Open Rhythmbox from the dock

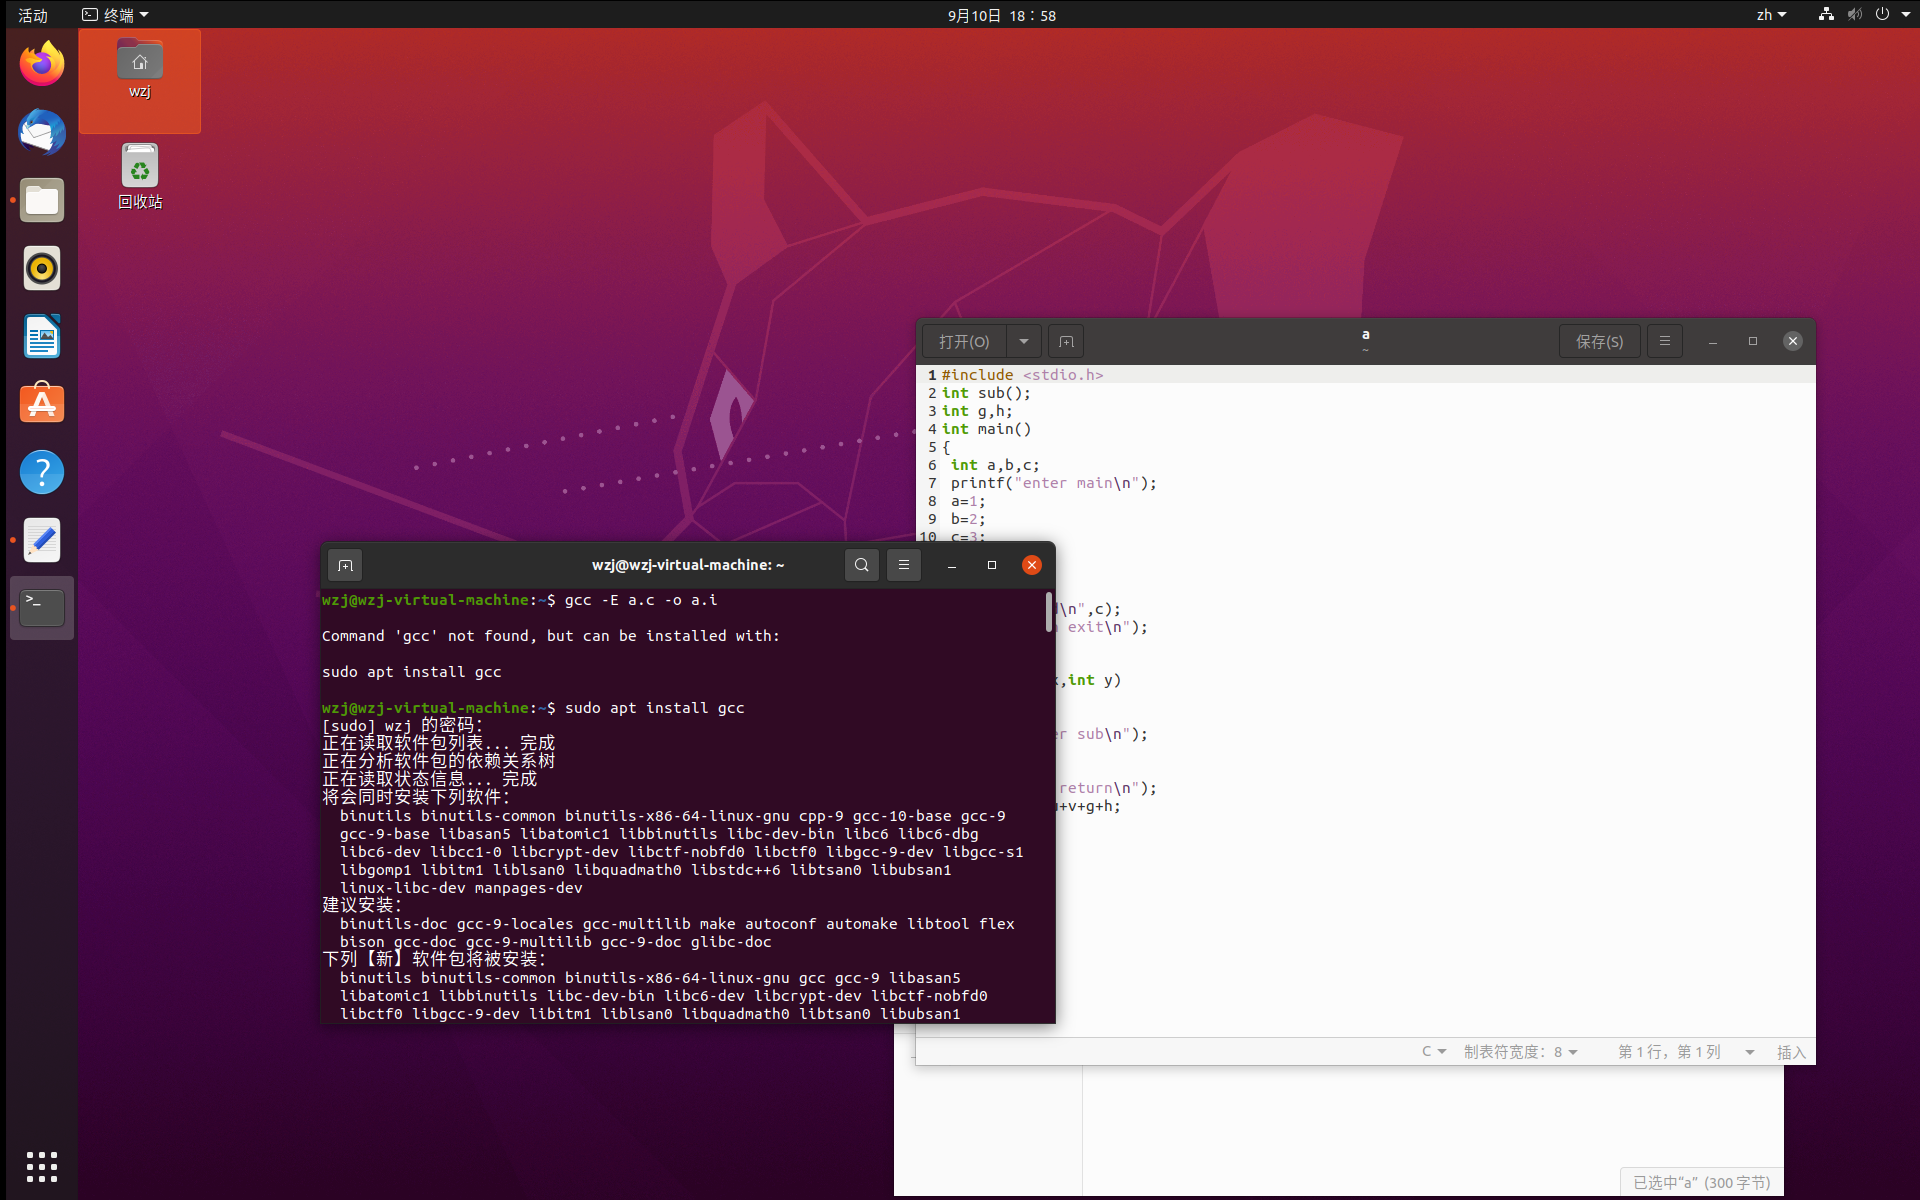(x=41, y=268)
